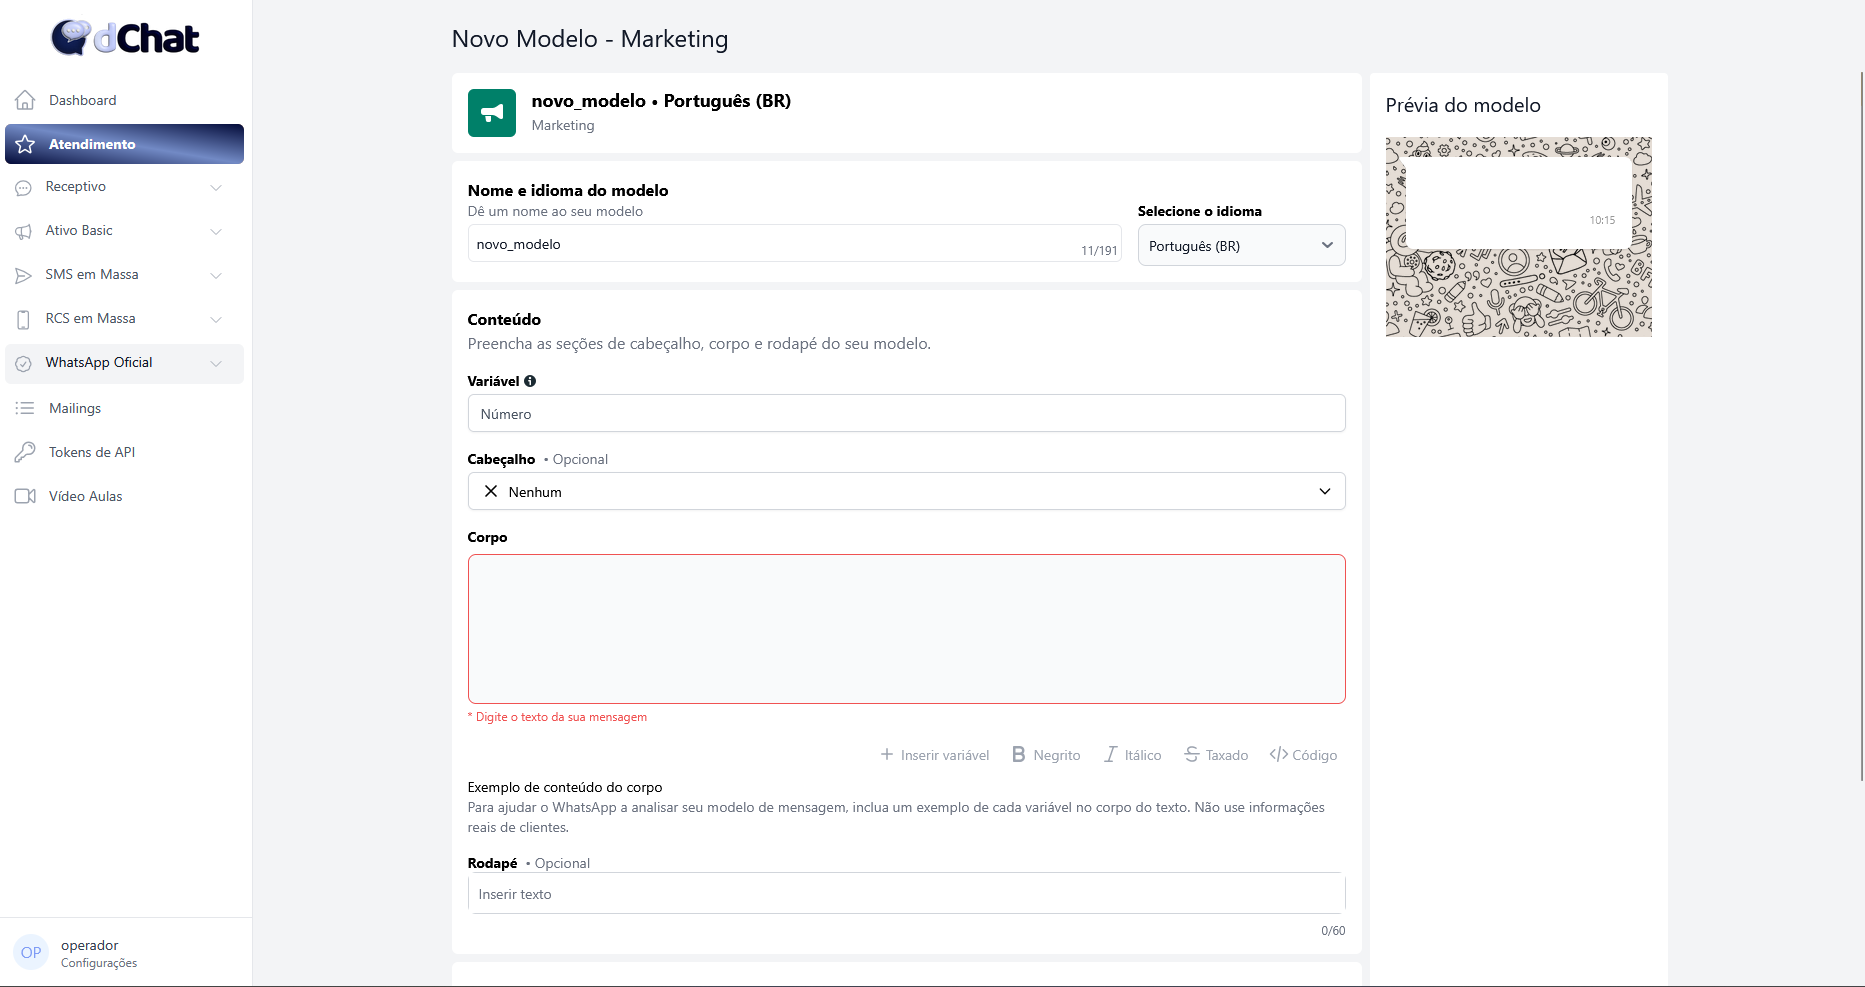The image size is (1865, 987).
Task: Apply Taxado strikethrough formatting
Action: pyautogui.click(x=1216, y=755)
